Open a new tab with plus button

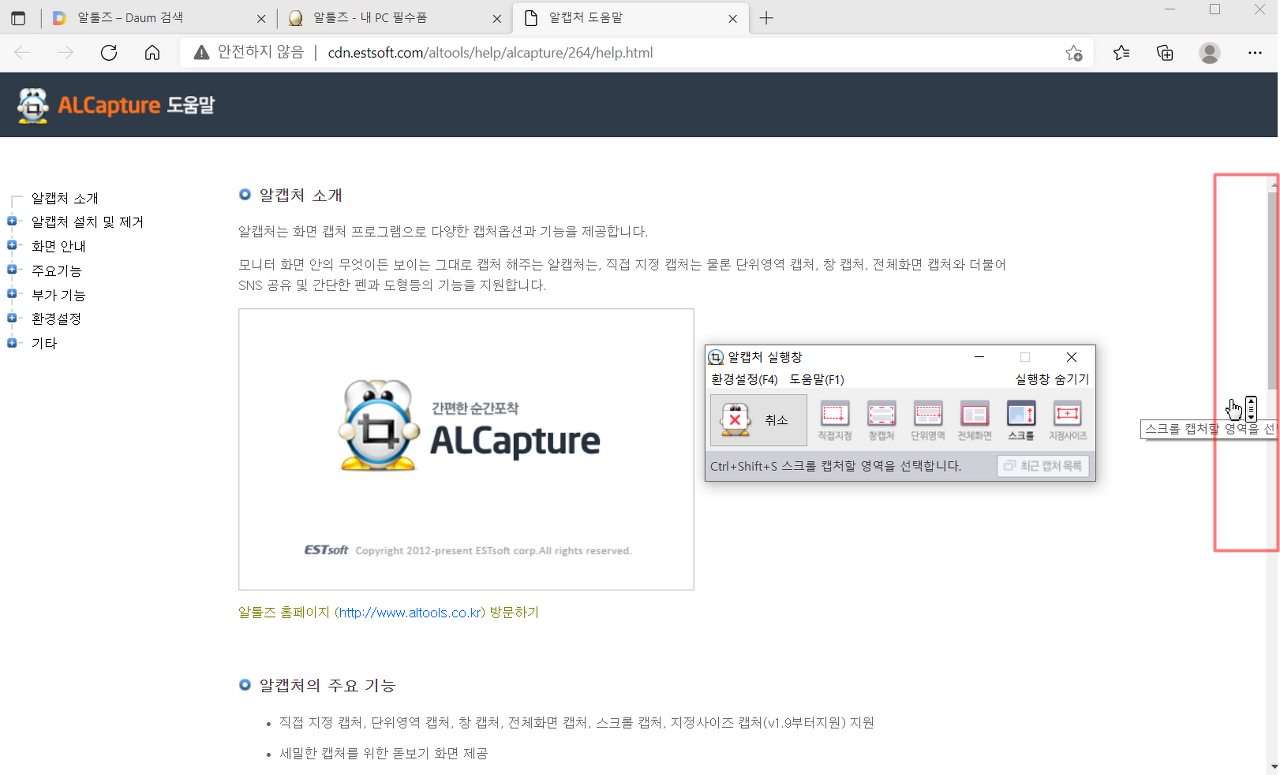pos(766,18)
